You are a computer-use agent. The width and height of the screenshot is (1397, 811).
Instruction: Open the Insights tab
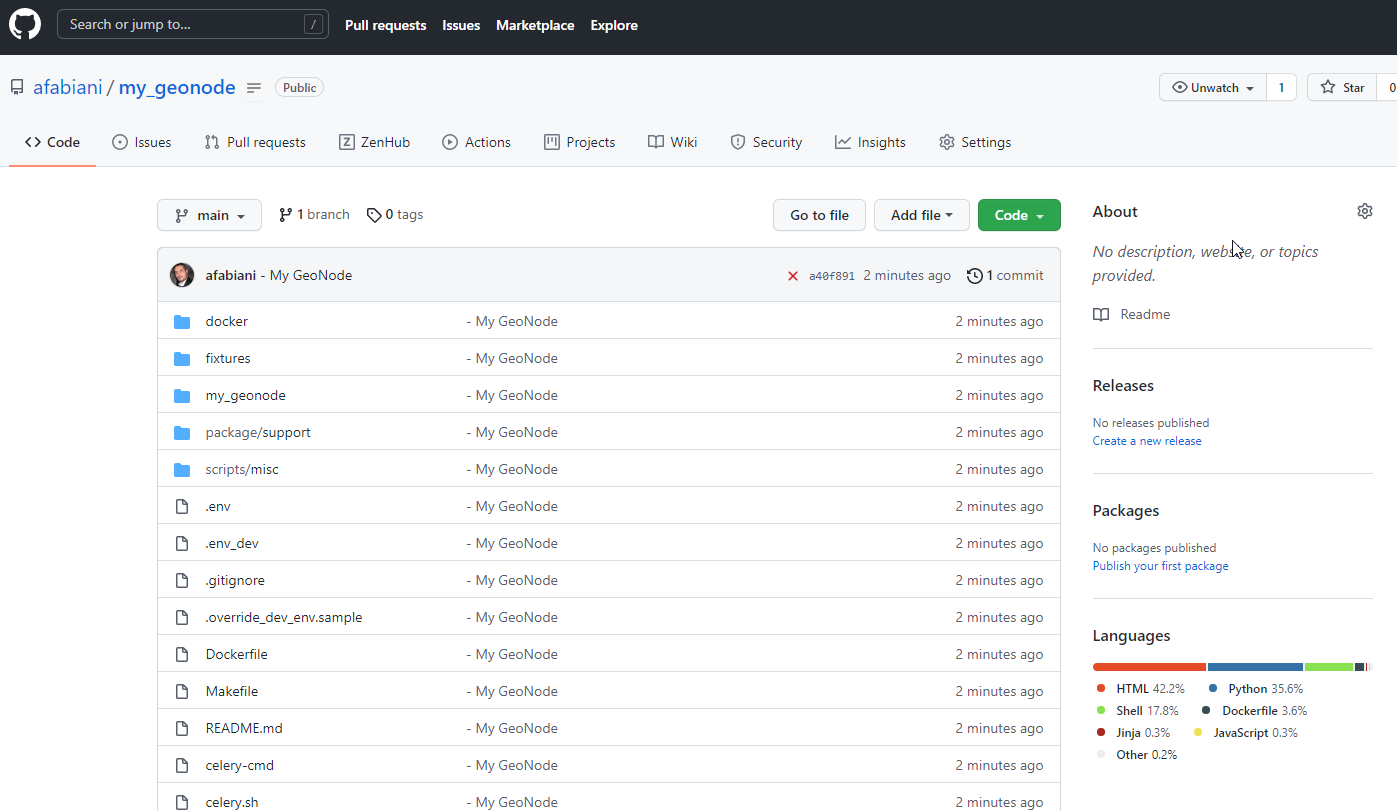(x=870, y=142)
